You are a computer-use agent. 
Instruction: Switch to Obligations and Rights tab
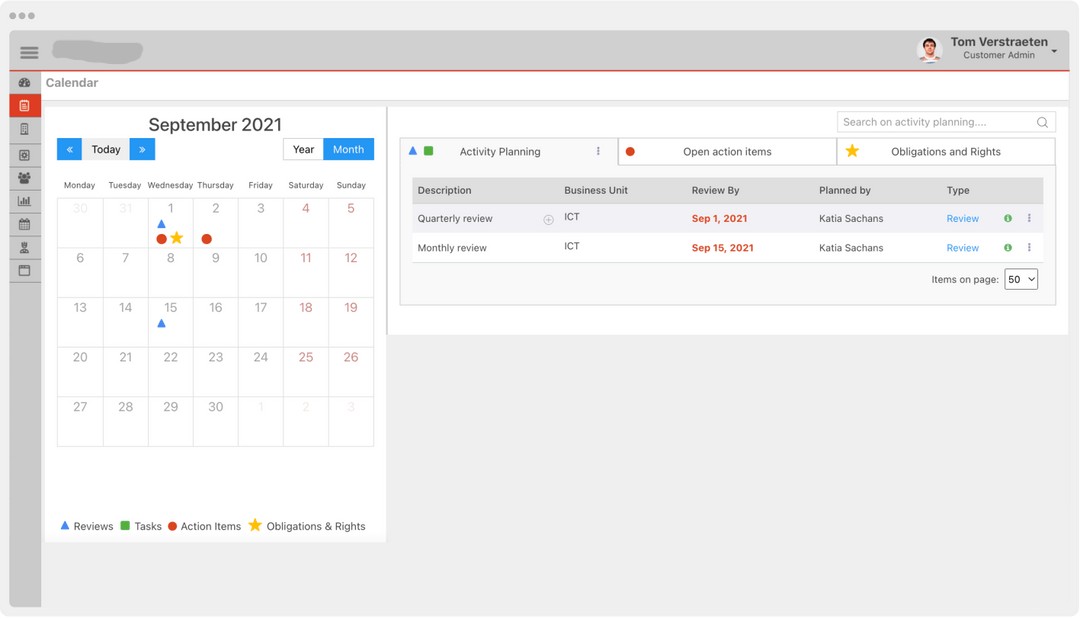(x=945, y=152)
